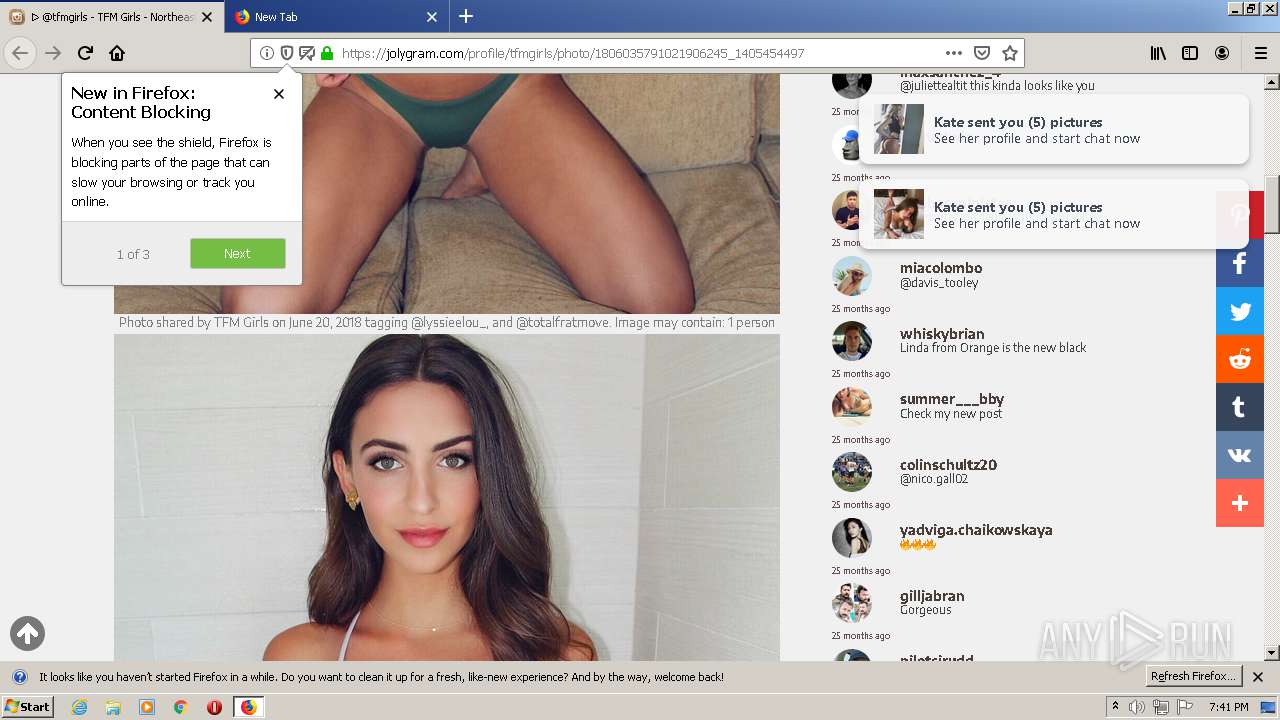
Task: Open the yadviga.chaikowskaya commenter profile
Action: (976, 530)
